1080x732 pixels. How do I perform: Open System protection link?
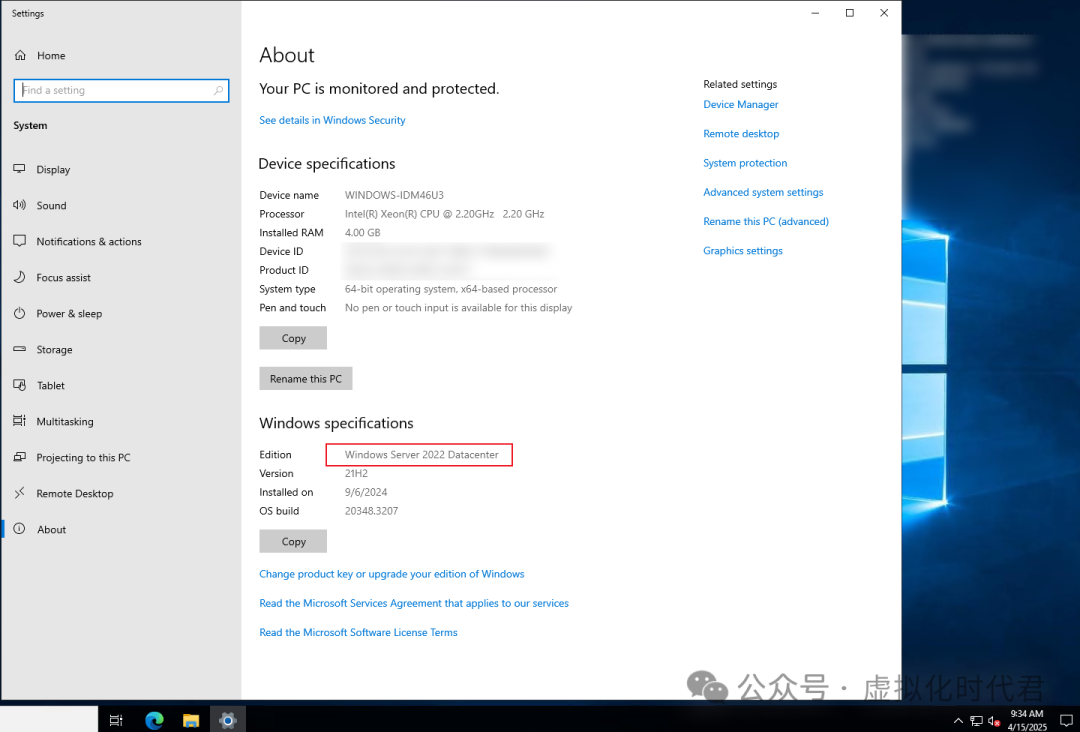pos(745,163)
